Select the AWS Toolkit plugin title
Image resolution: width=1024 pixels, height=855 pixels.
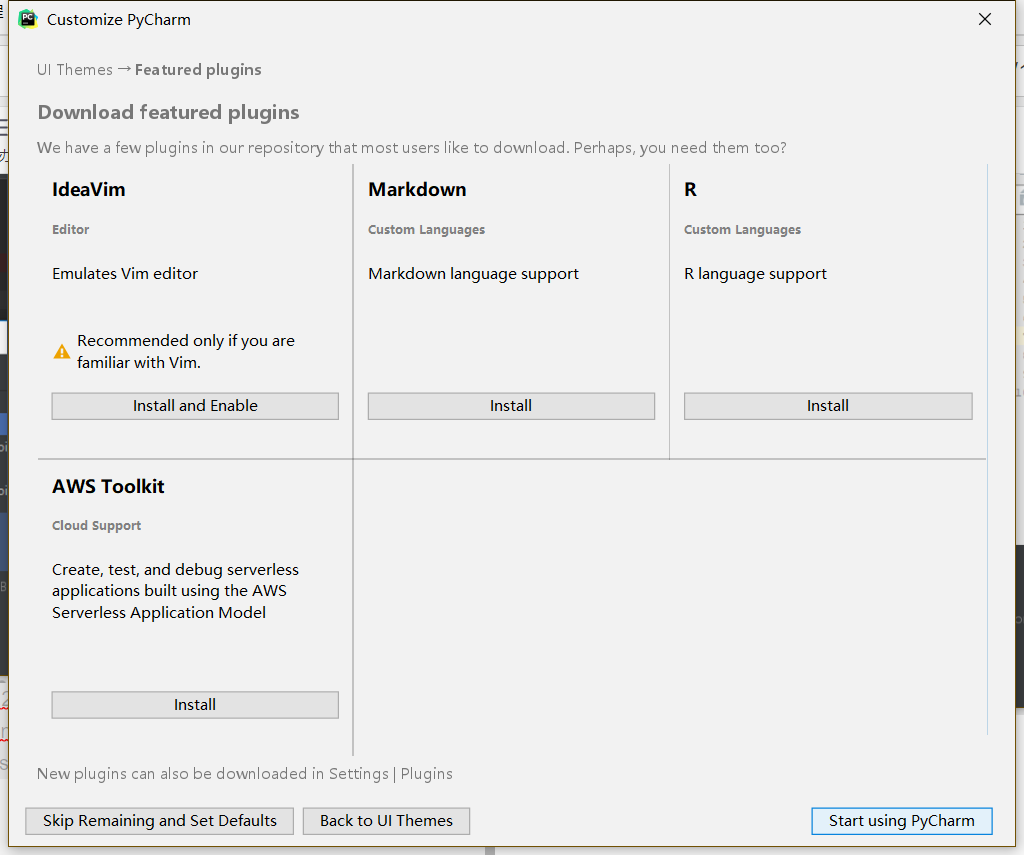108,486
